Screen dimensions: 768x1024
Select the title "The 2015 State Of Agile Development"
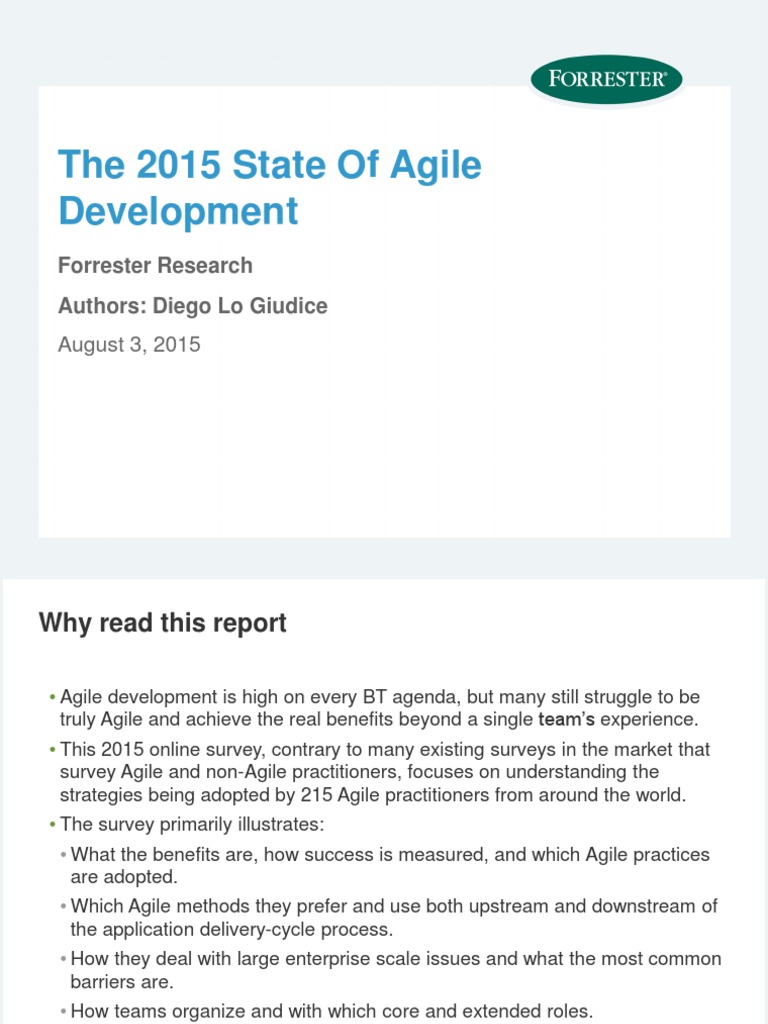tap(270, 187)
